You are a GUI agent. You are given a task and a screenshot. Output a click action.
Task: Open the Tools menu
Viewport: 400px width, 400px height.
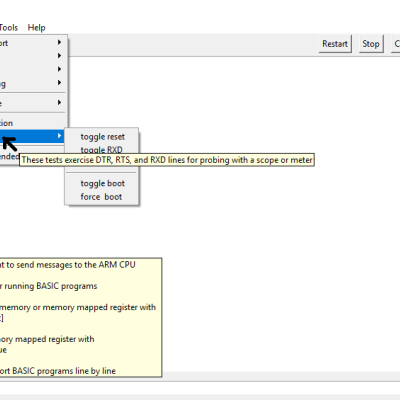(9, 28)
